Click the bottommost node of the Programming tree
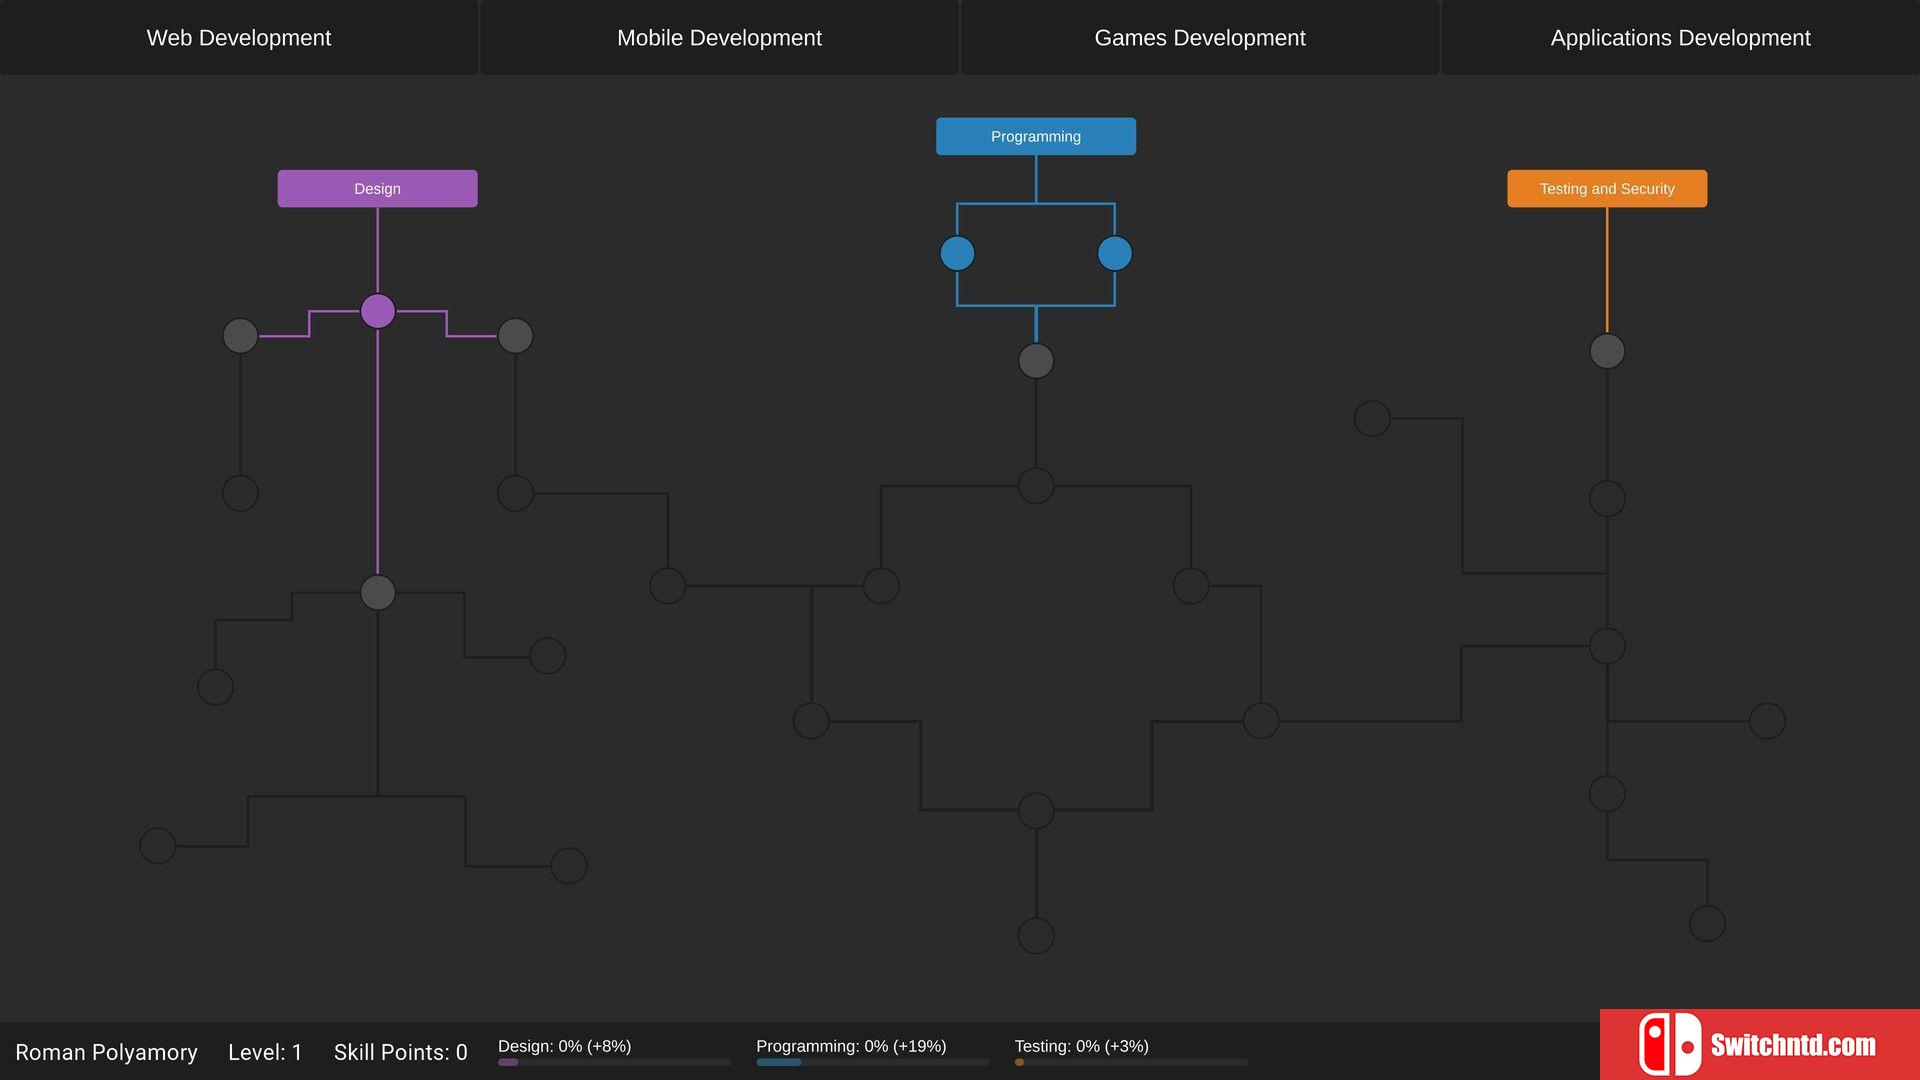The width and height of the screenshot is (1920, 1080). tap(1036, 936)
